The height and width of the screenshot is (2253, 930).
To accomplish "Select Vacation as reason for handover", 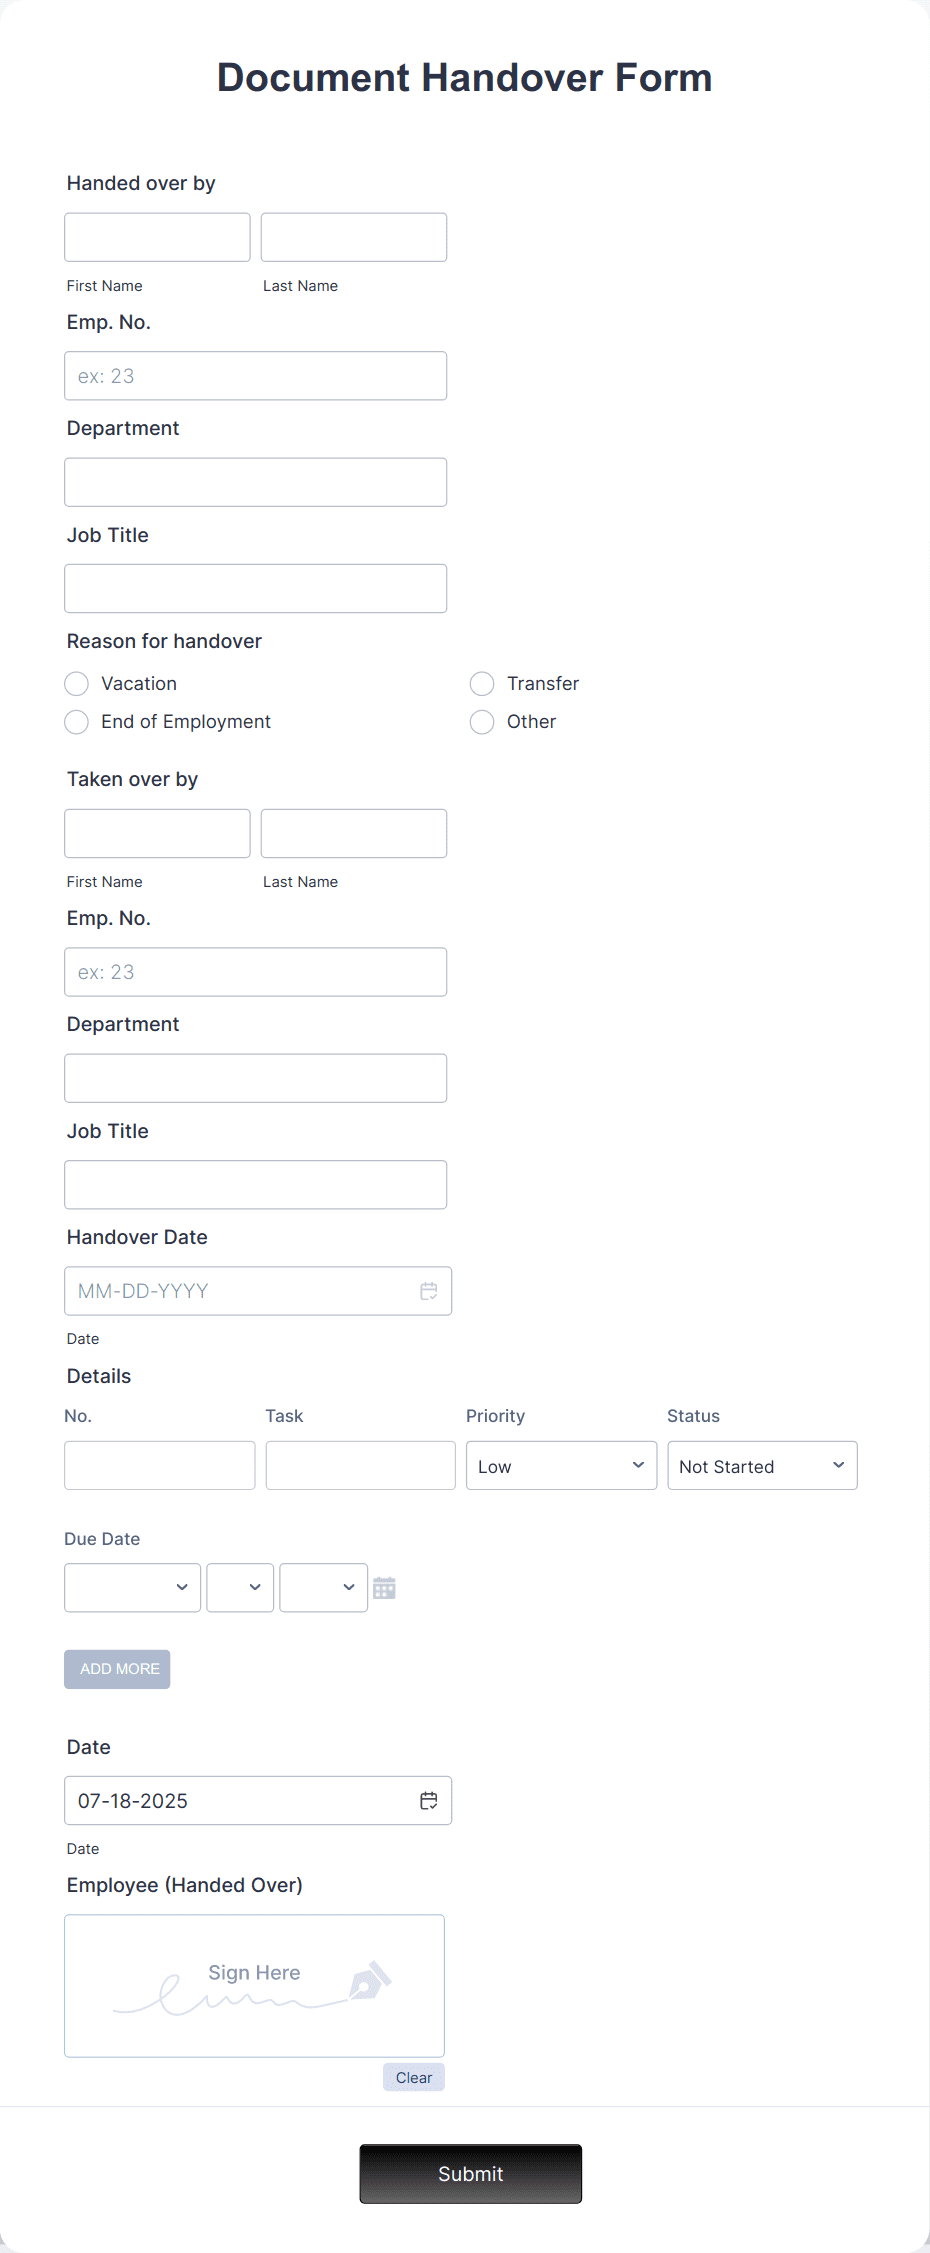I will (76, 683).
